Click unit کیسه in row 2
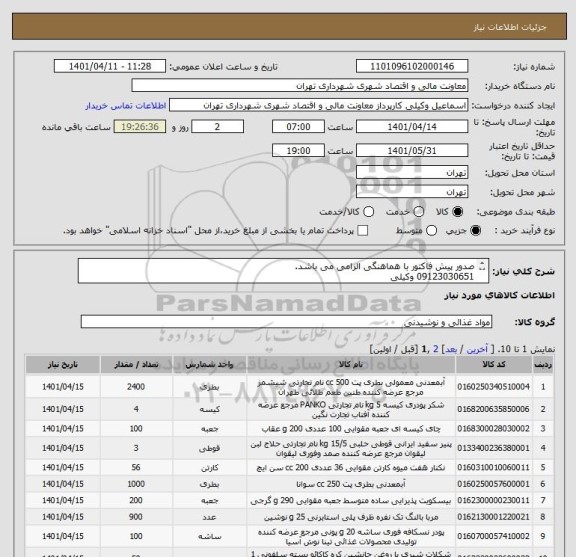 (209, 409)
